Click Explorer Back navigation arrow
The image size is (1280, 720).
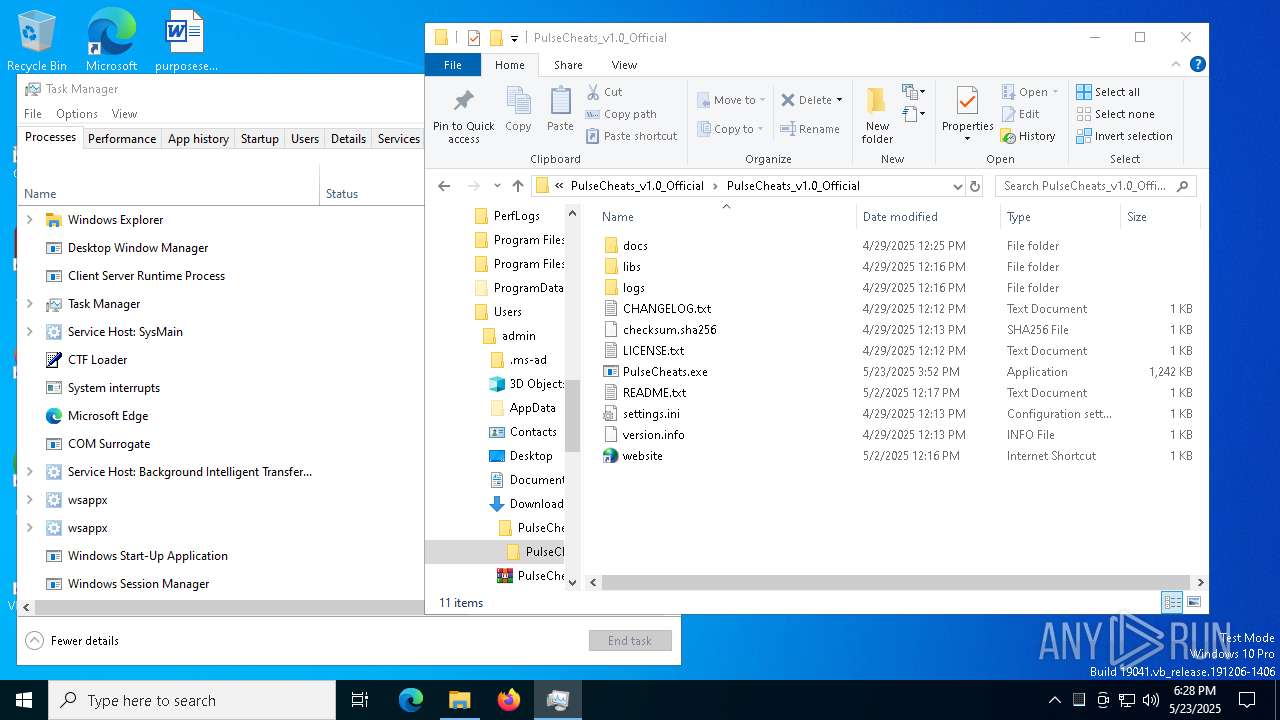click(444, 186)
